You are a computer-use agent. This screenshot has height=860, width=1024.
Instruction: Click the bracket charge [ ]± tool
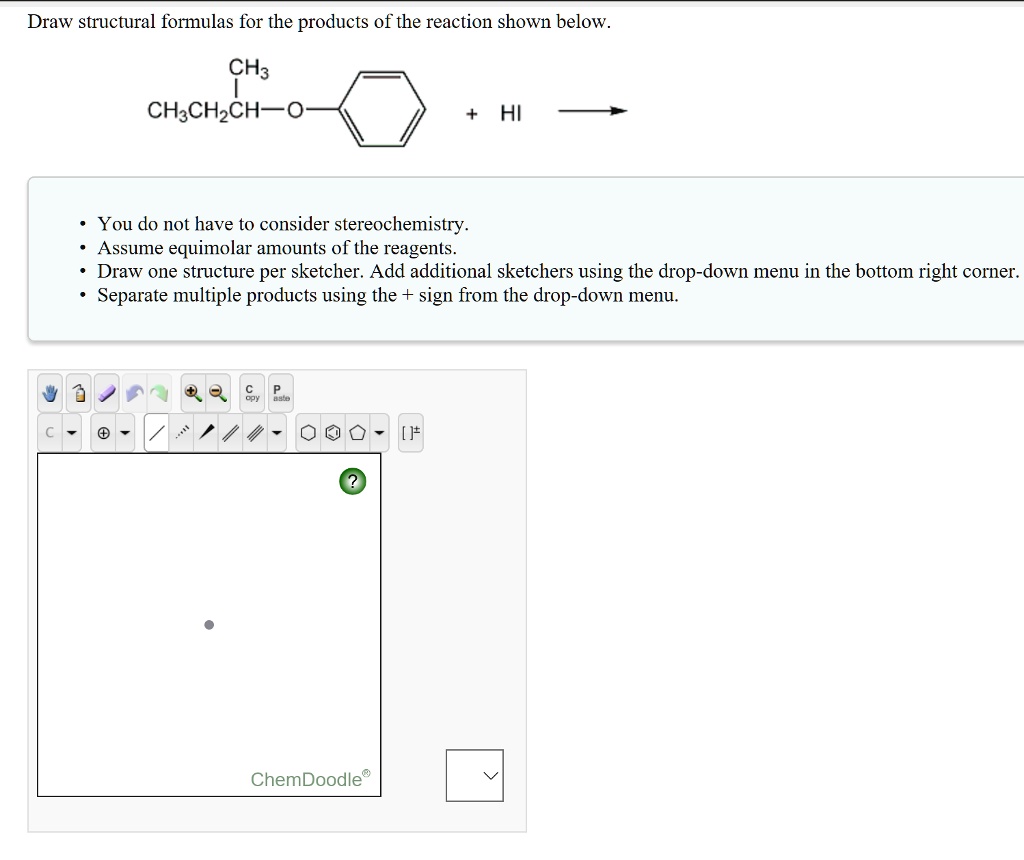[410, 432]
